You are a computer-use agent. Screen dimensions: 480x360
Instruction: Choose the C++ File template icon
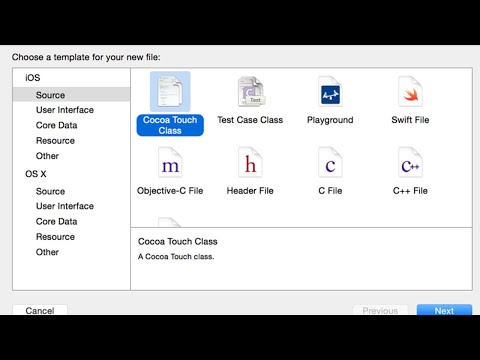click(x=410, y=162)
